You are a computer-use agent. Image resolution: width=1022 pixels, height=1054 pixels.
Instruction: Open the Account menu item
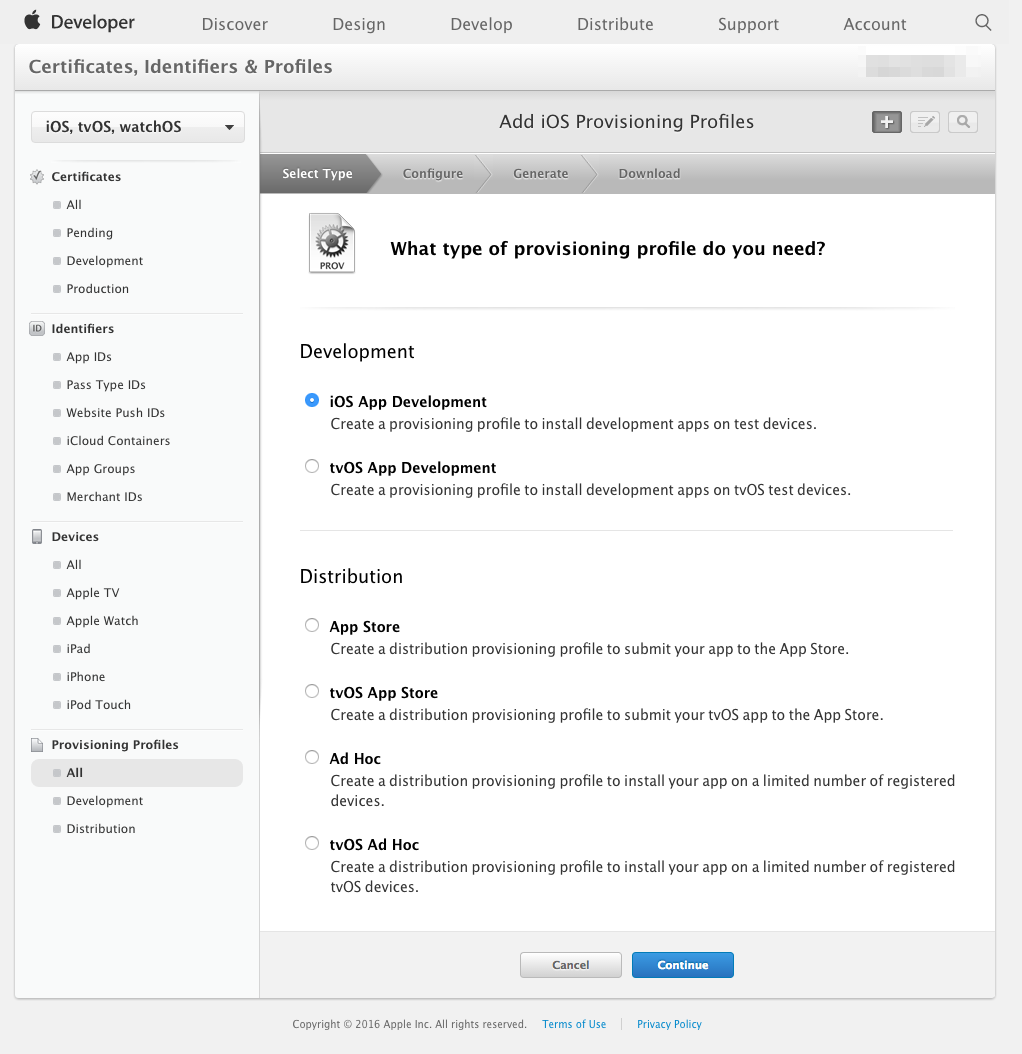pyautogui.click(x=874, y=23)
